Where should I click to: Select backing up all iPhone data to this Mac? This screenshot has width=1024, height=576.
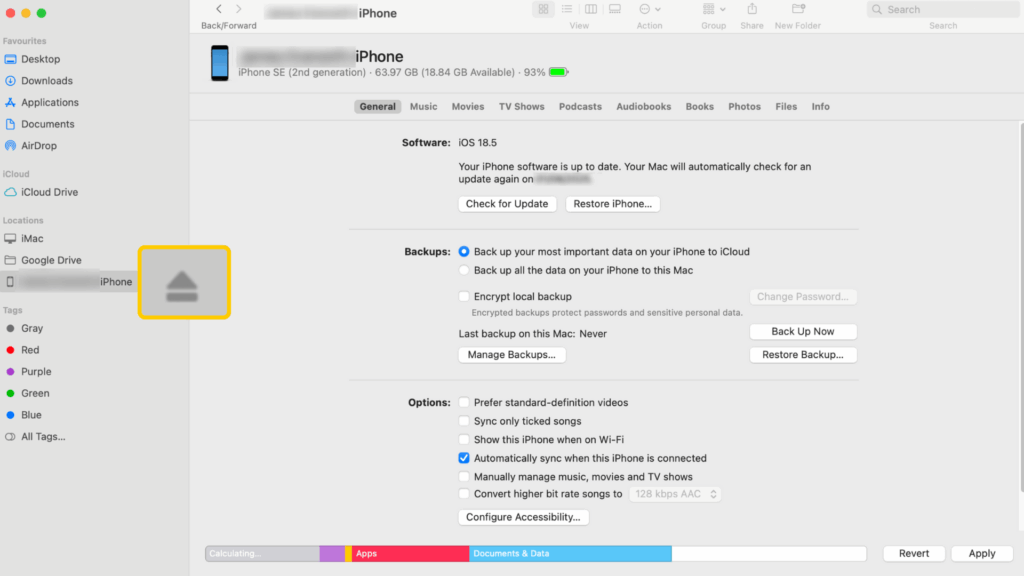point(464,270)
